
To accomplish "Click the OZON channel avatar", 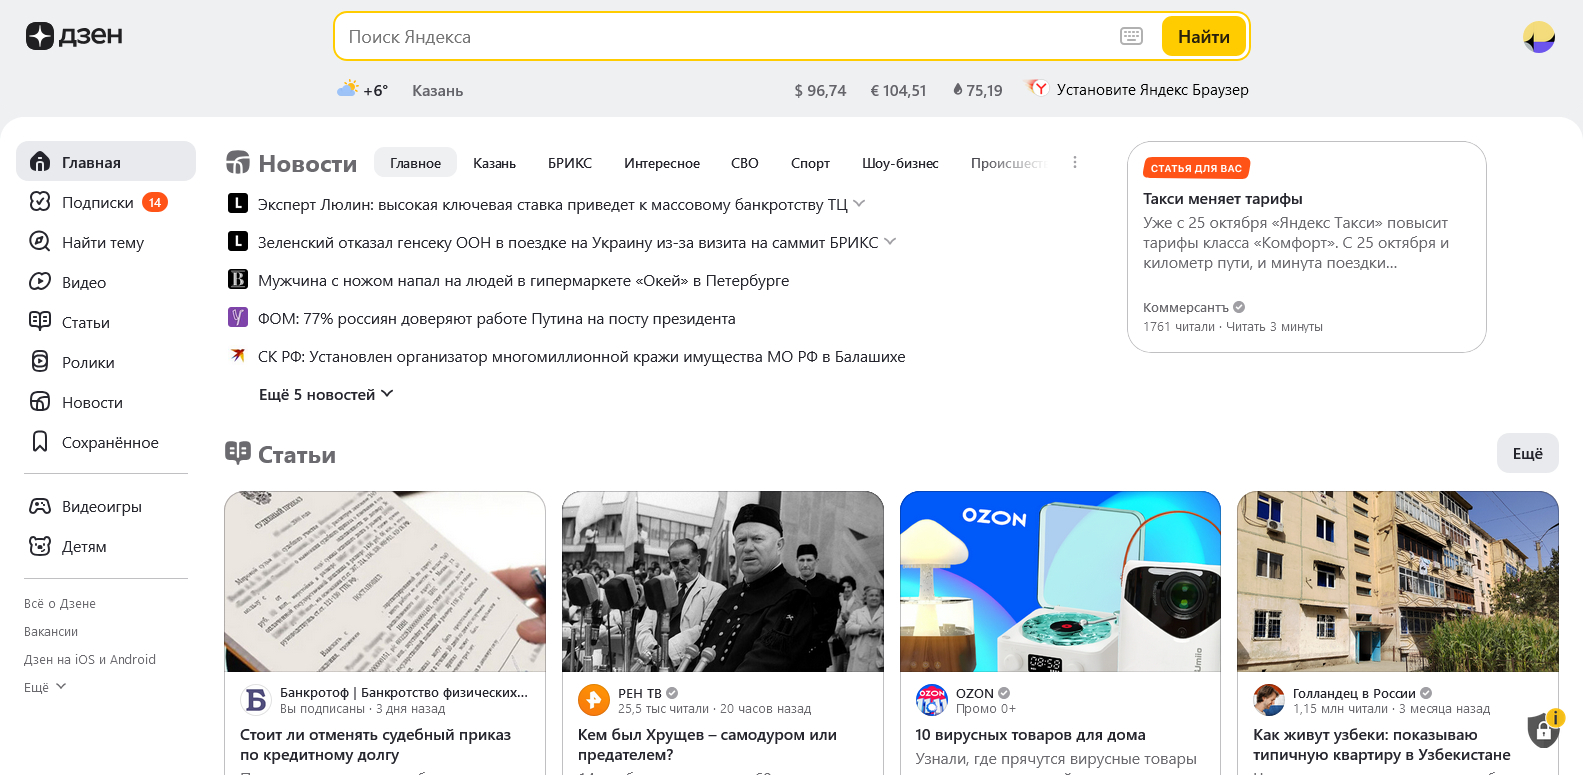I will click(932, 700).
